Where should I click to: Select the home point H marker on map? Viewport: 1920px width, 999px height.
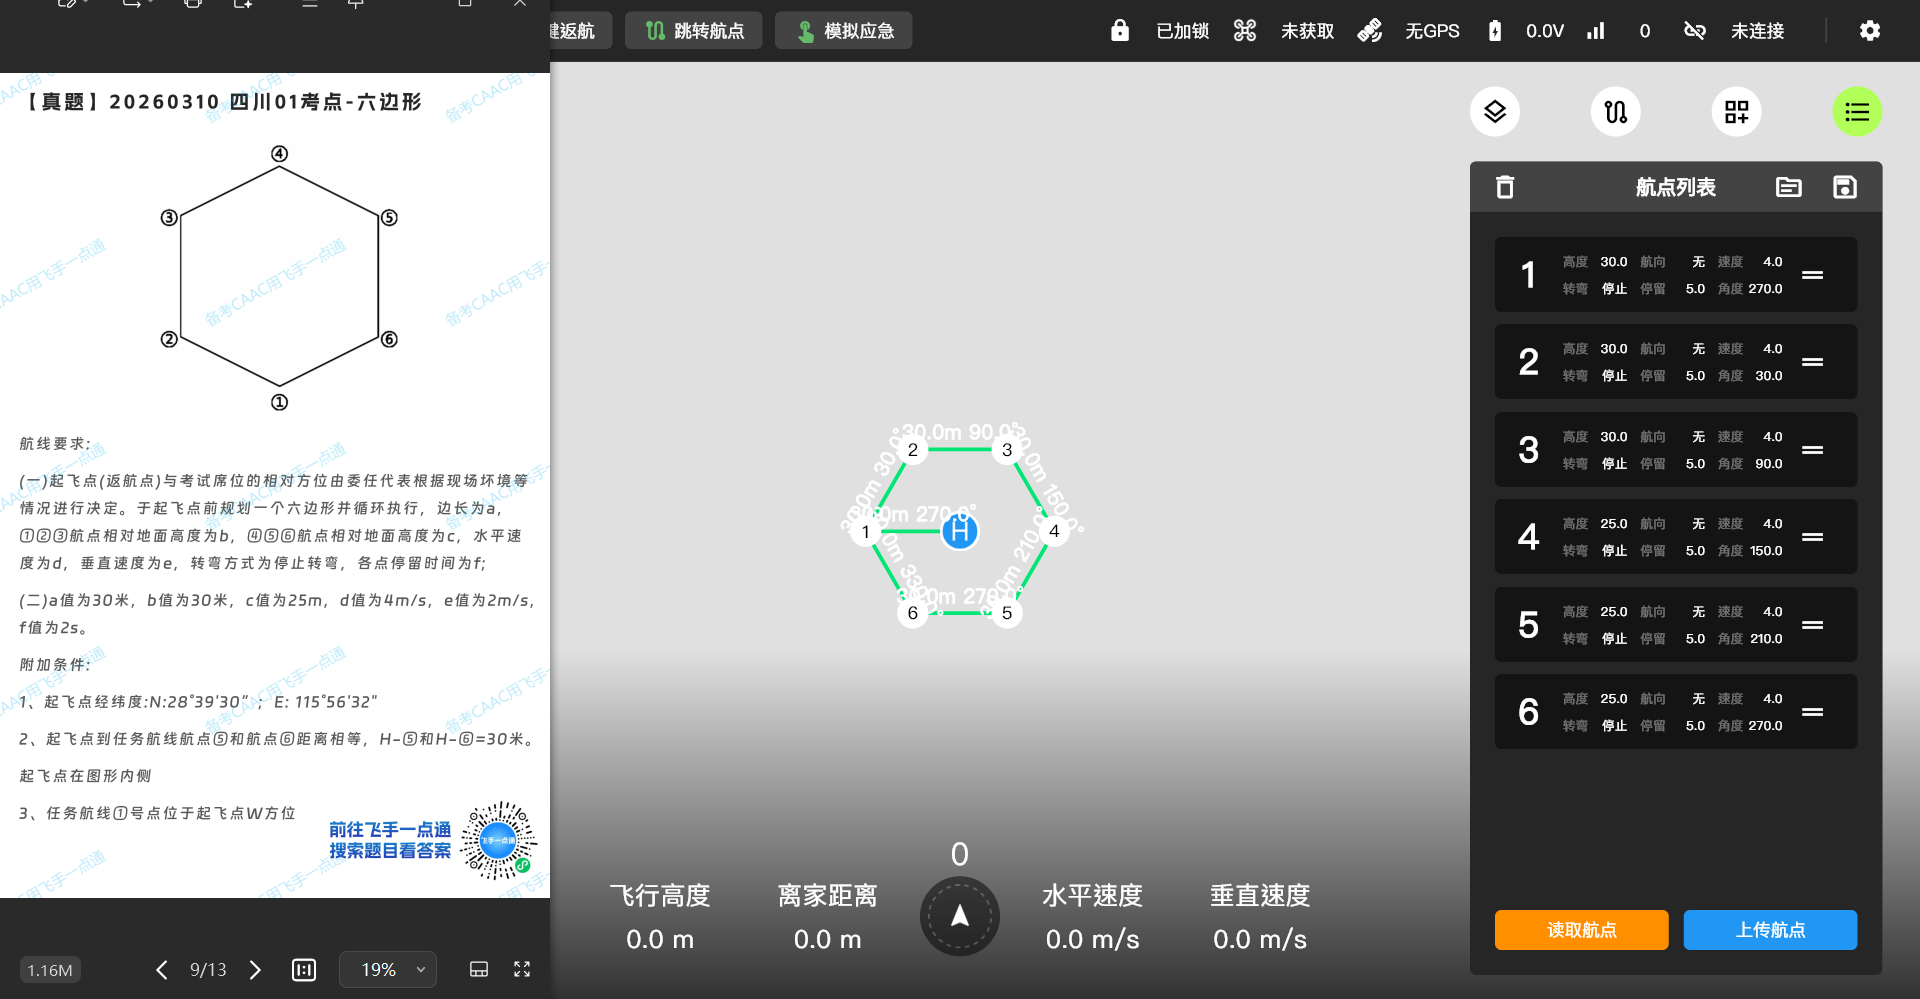point(960,531)
